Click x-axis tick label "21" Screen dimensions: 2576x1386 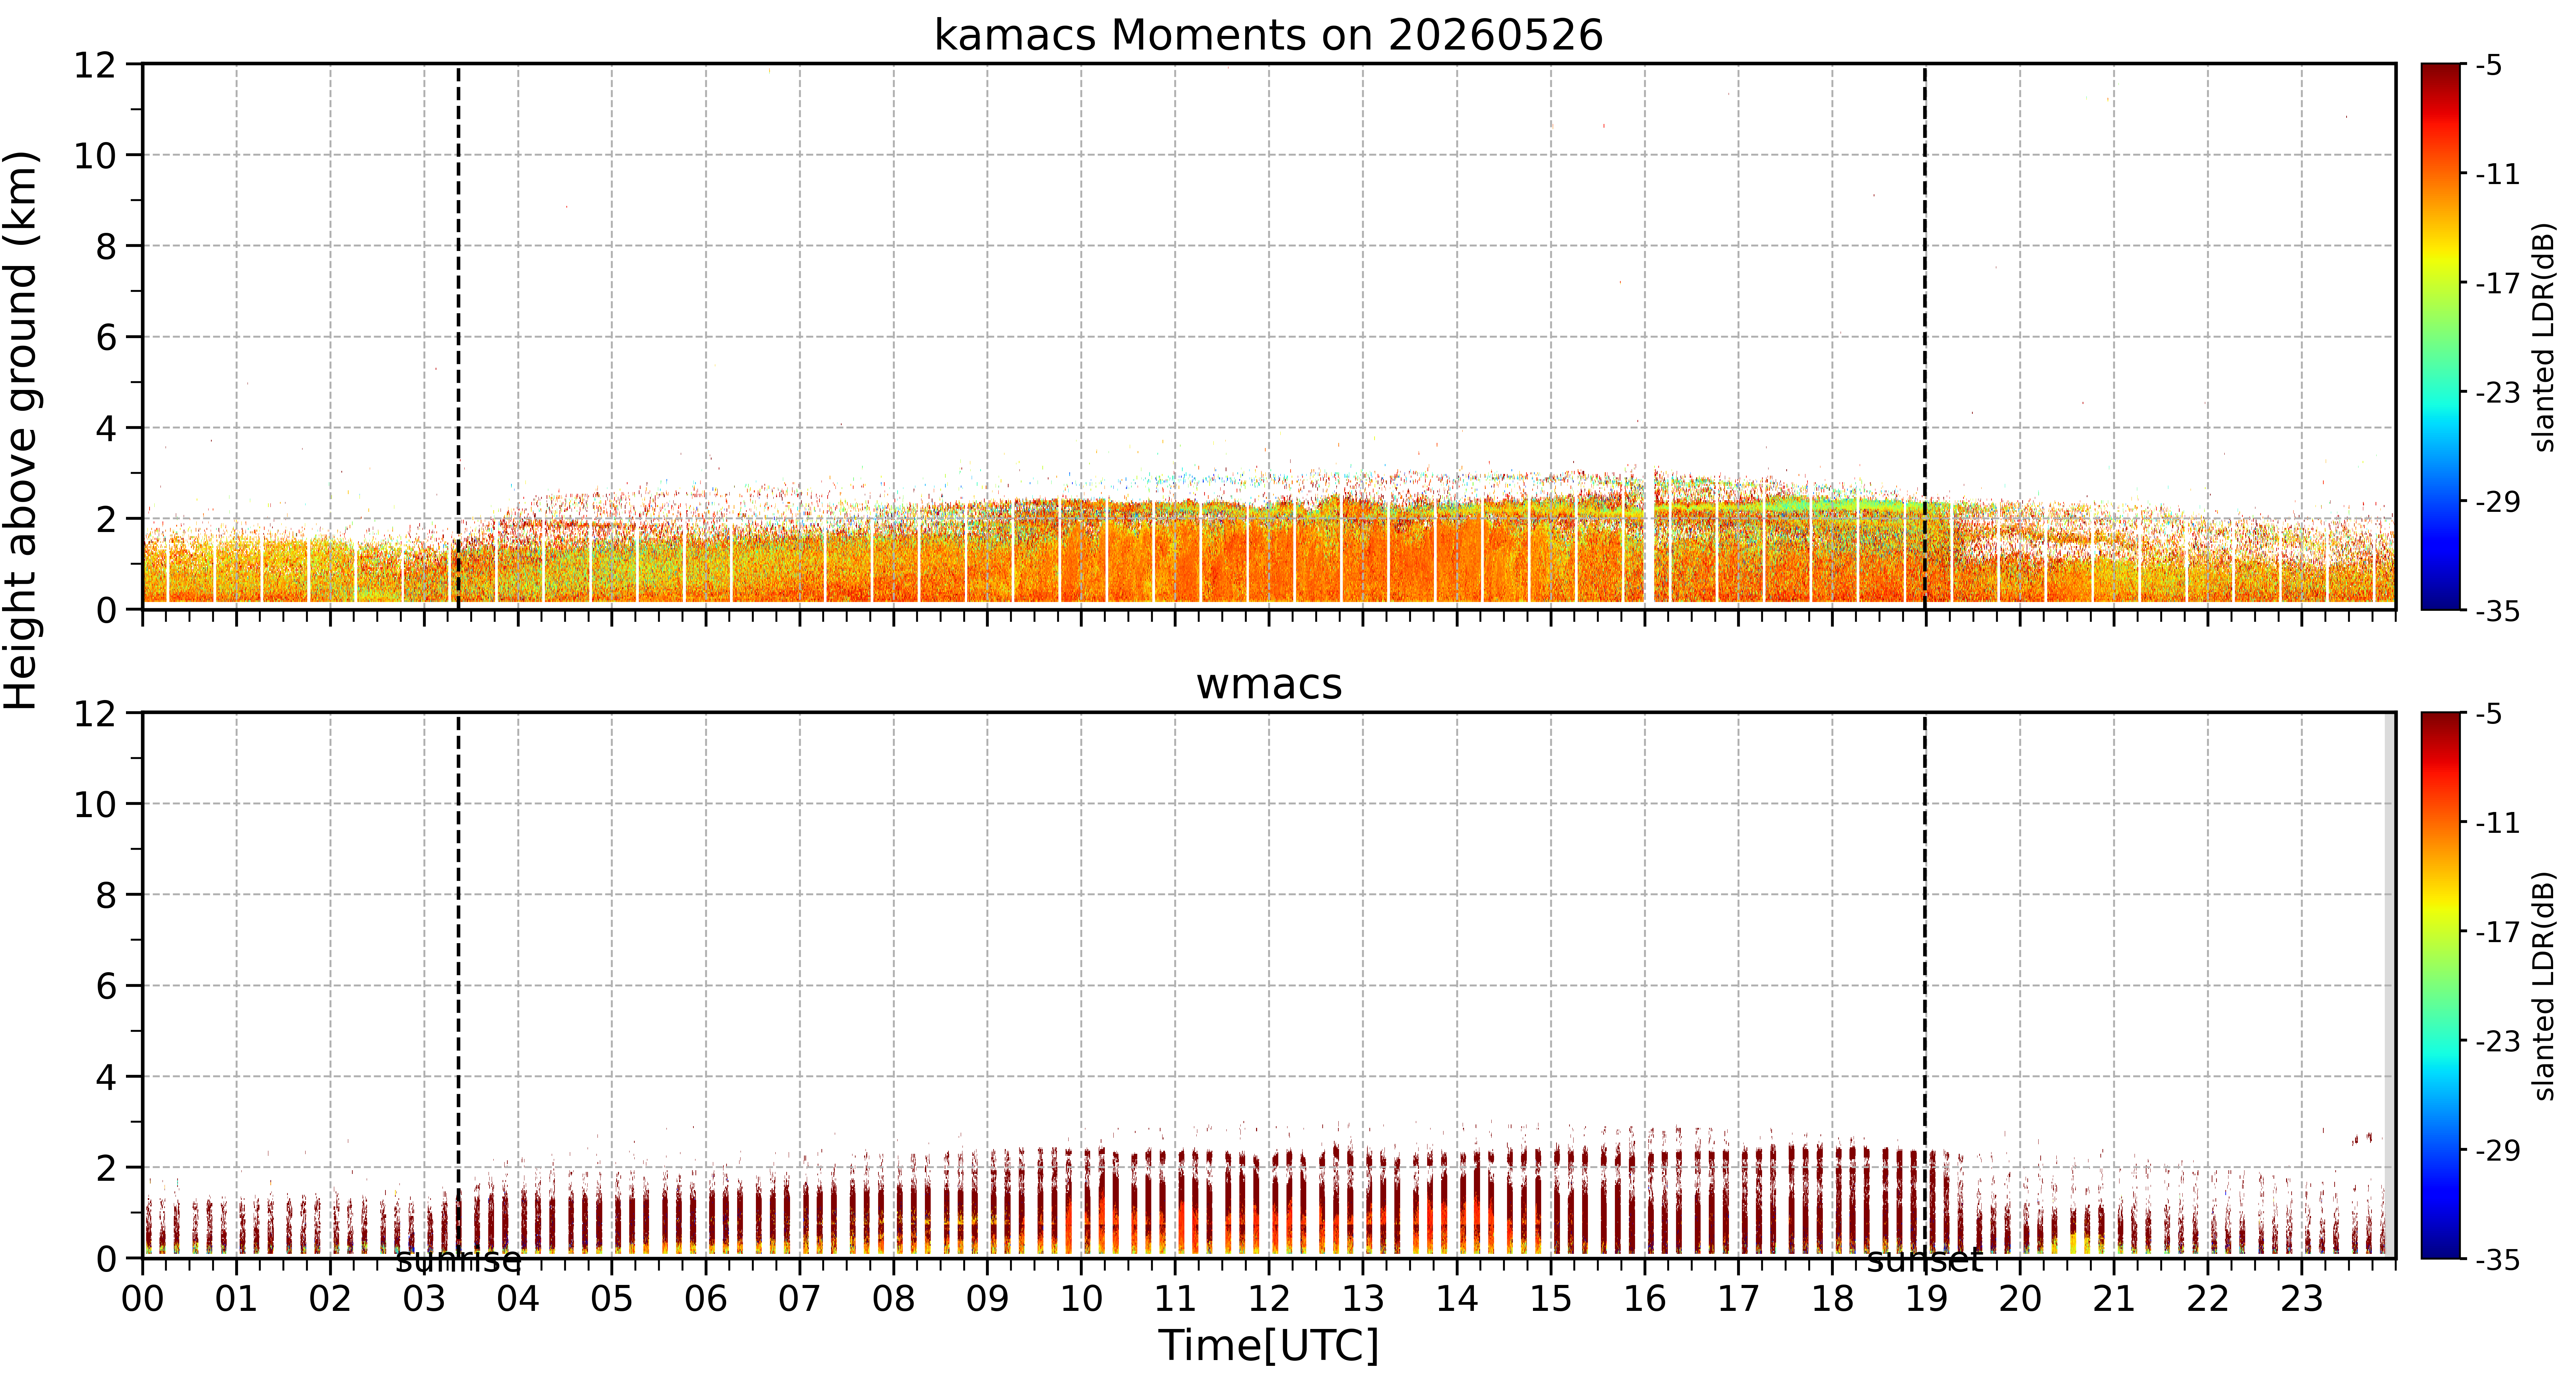2114,1299
